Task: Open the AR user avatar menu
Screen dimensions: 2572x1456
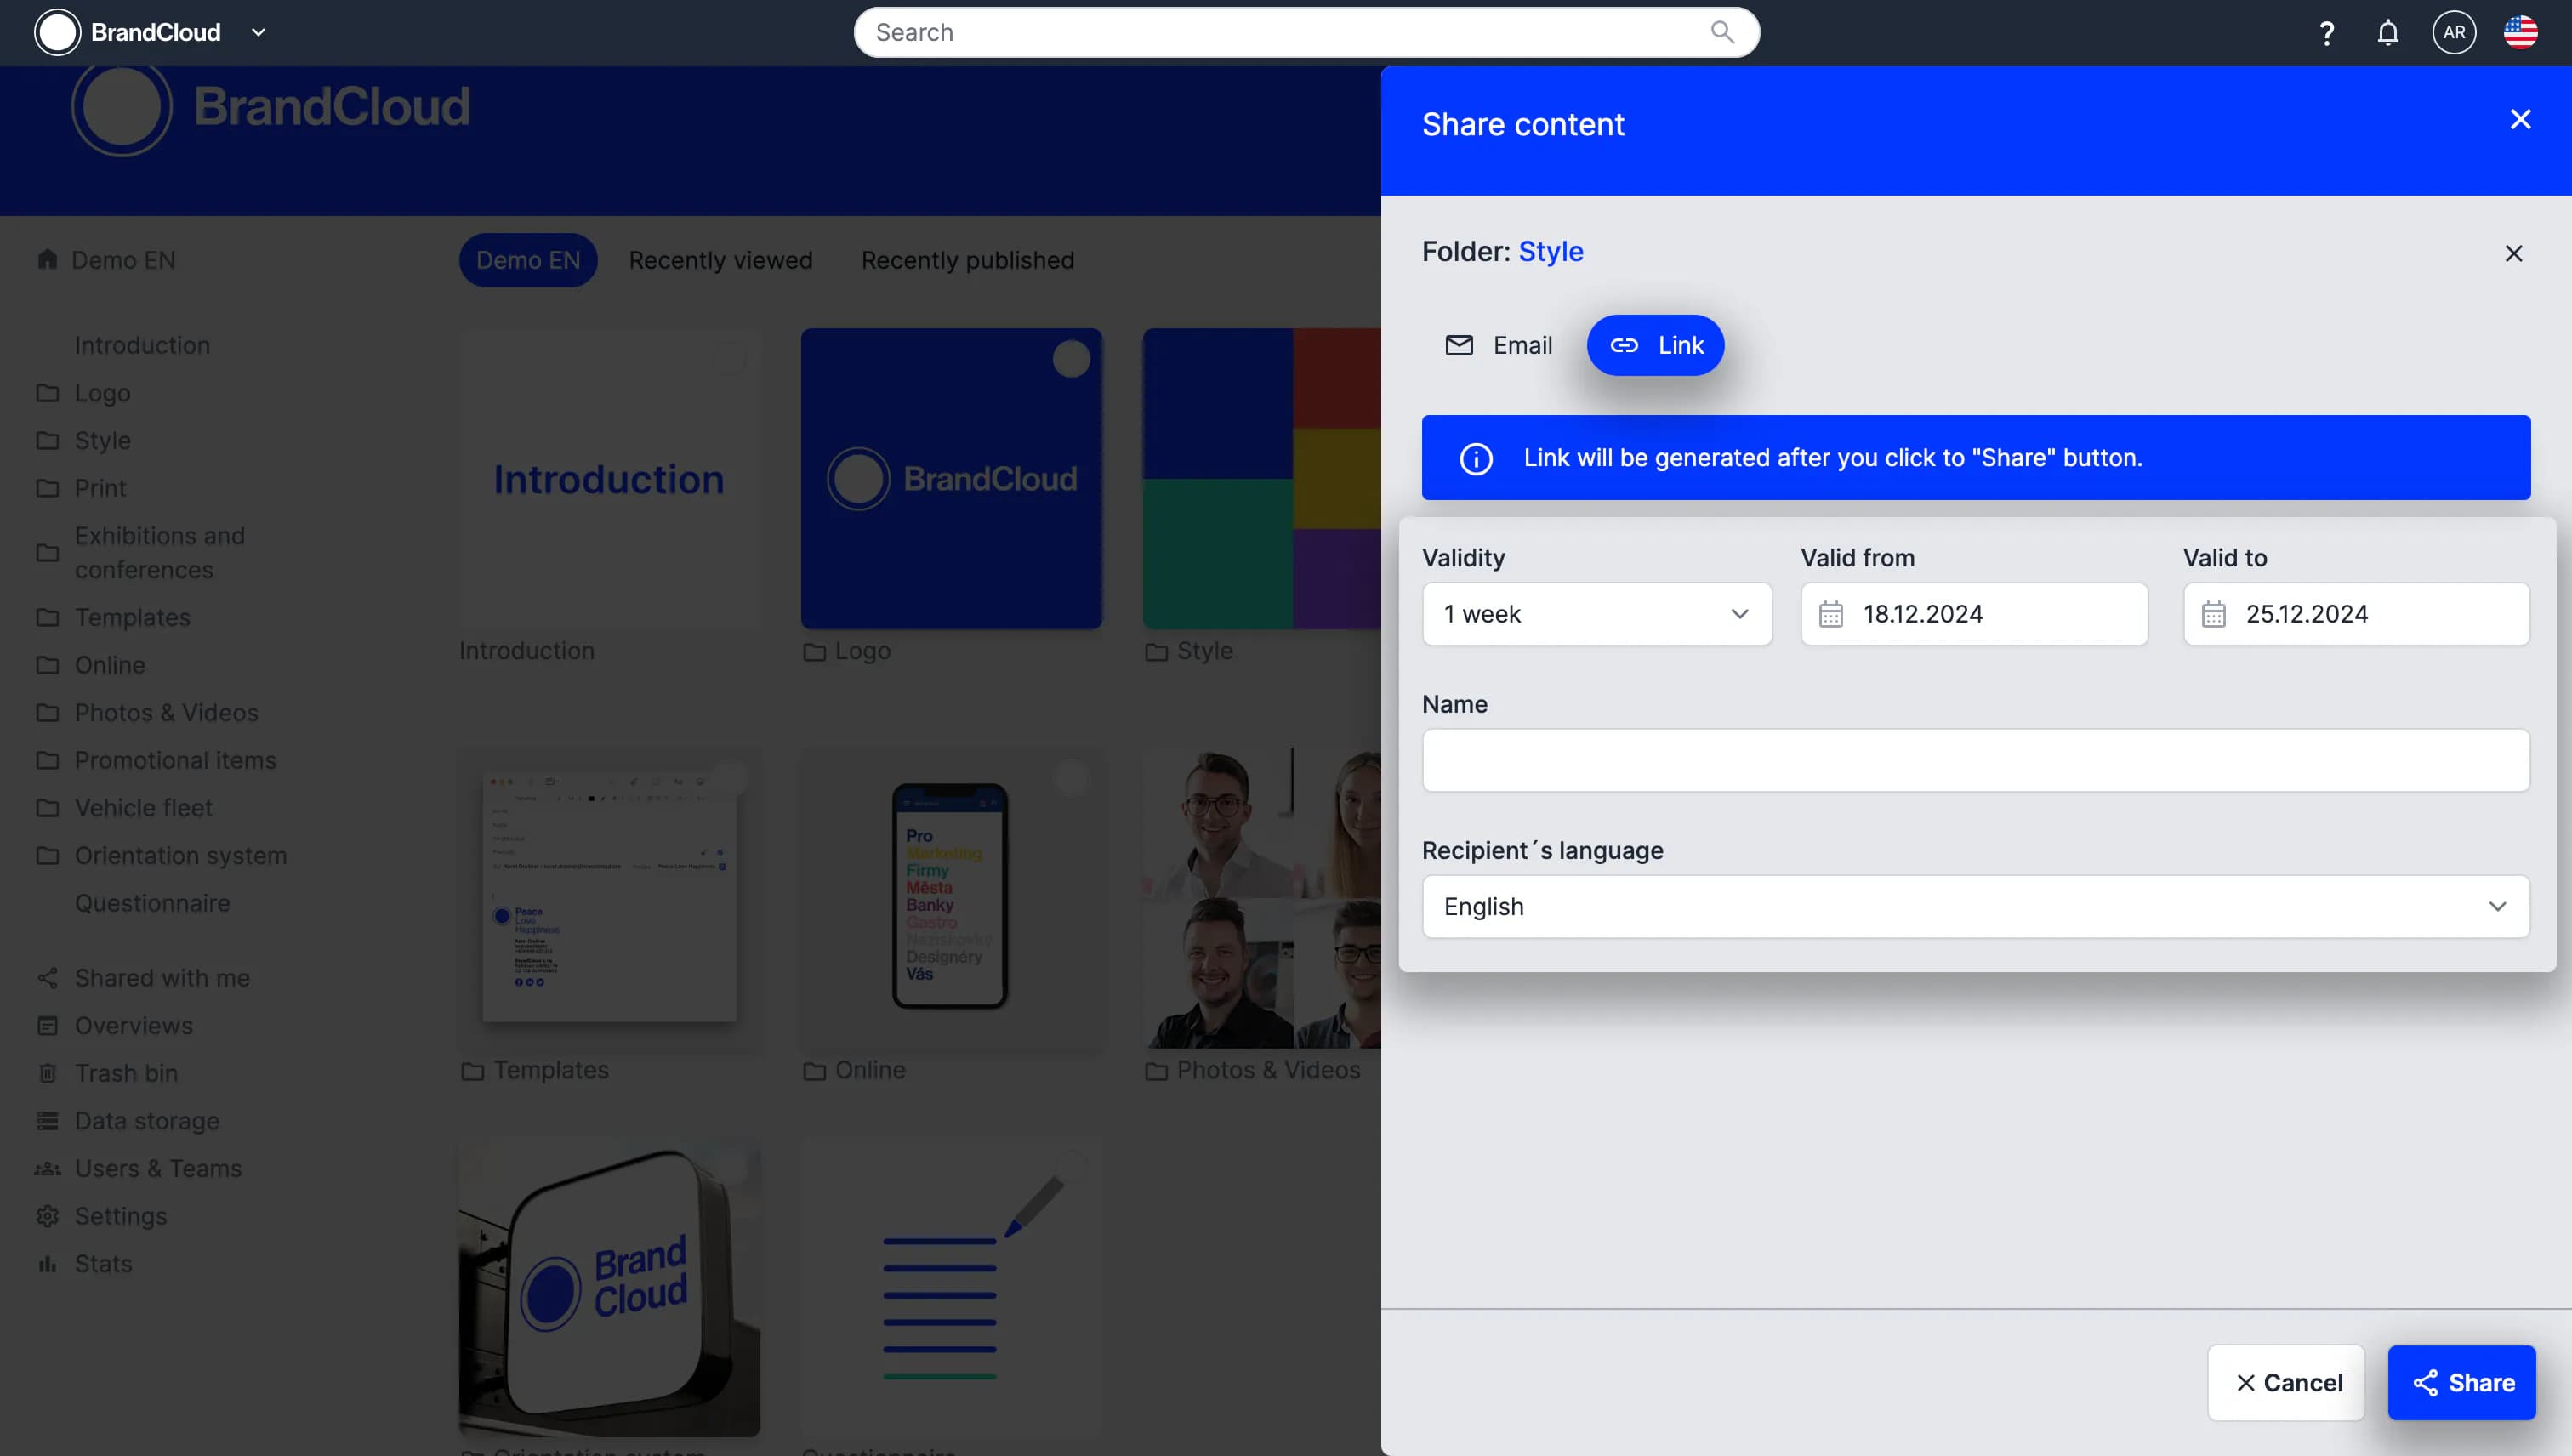Action: [2453, 33]
